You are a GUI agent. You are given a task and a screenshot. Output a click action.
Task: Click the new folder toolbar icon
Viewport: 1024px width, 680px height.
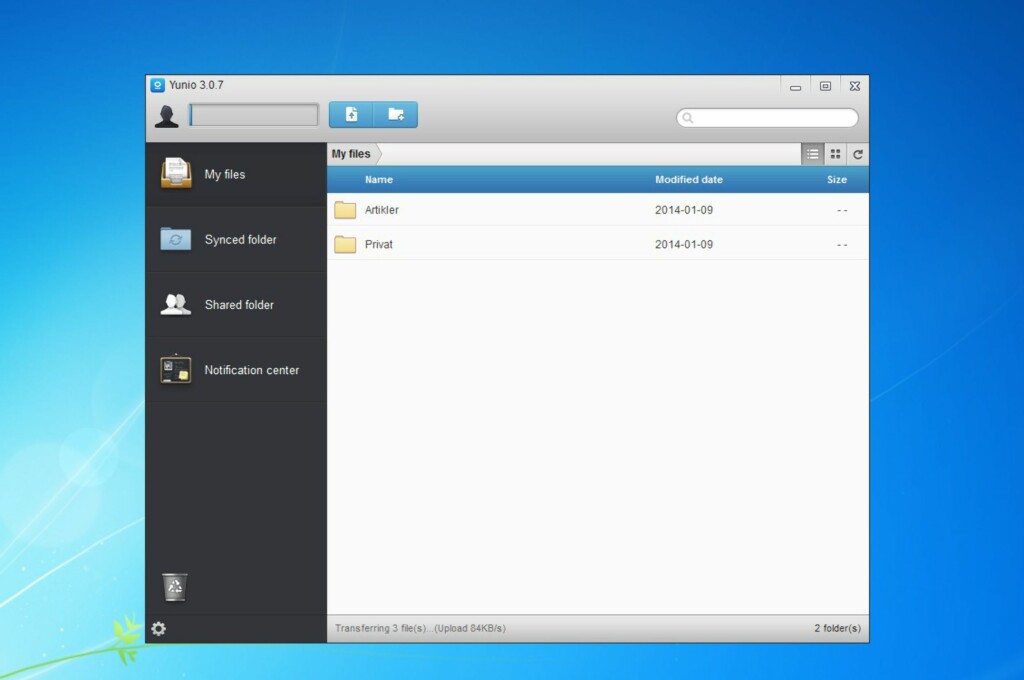point(396,115)
